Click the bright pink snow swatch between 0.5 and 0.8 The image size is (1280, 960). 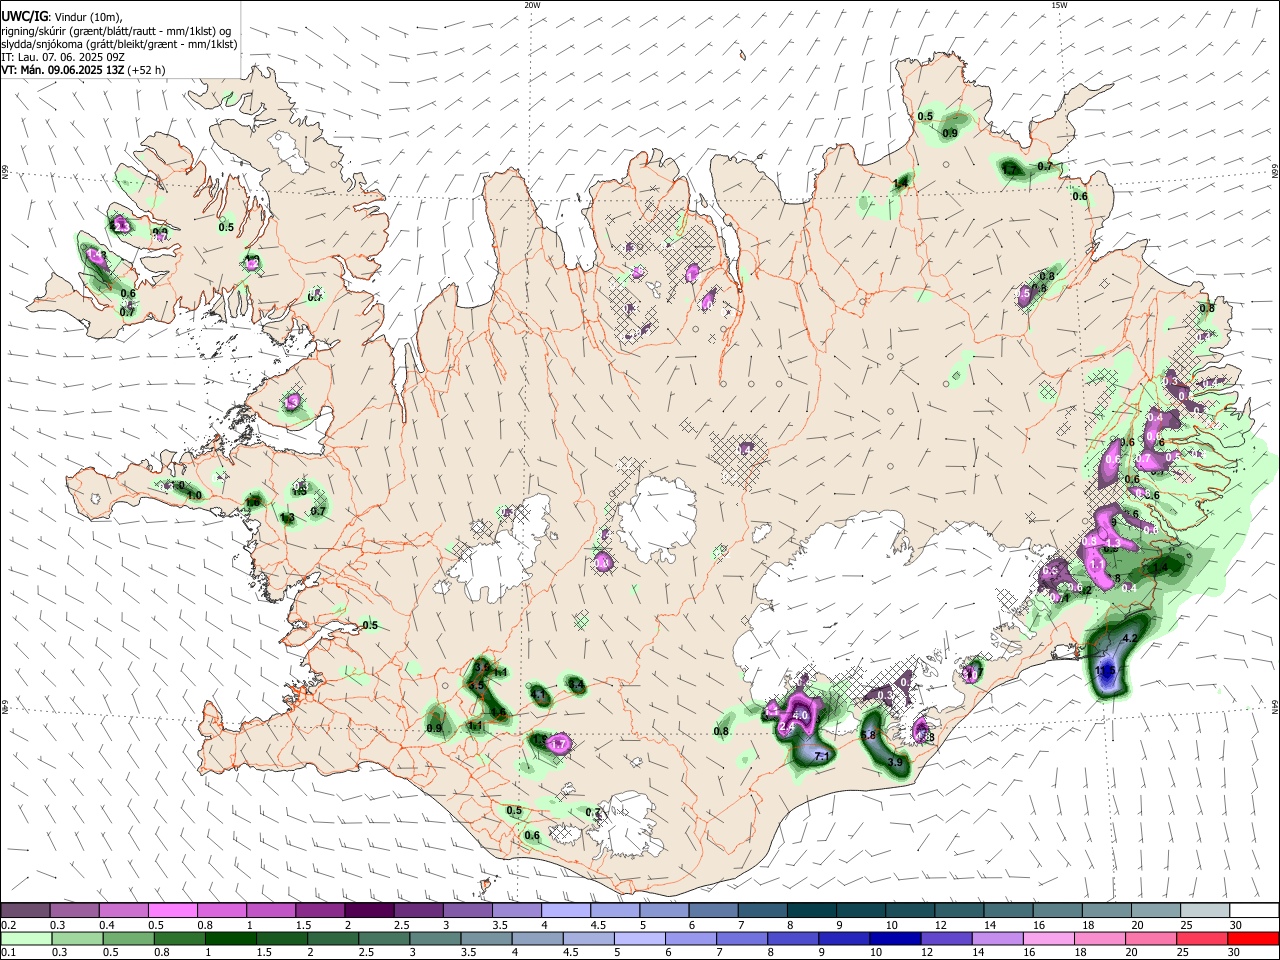pos(172,911)
